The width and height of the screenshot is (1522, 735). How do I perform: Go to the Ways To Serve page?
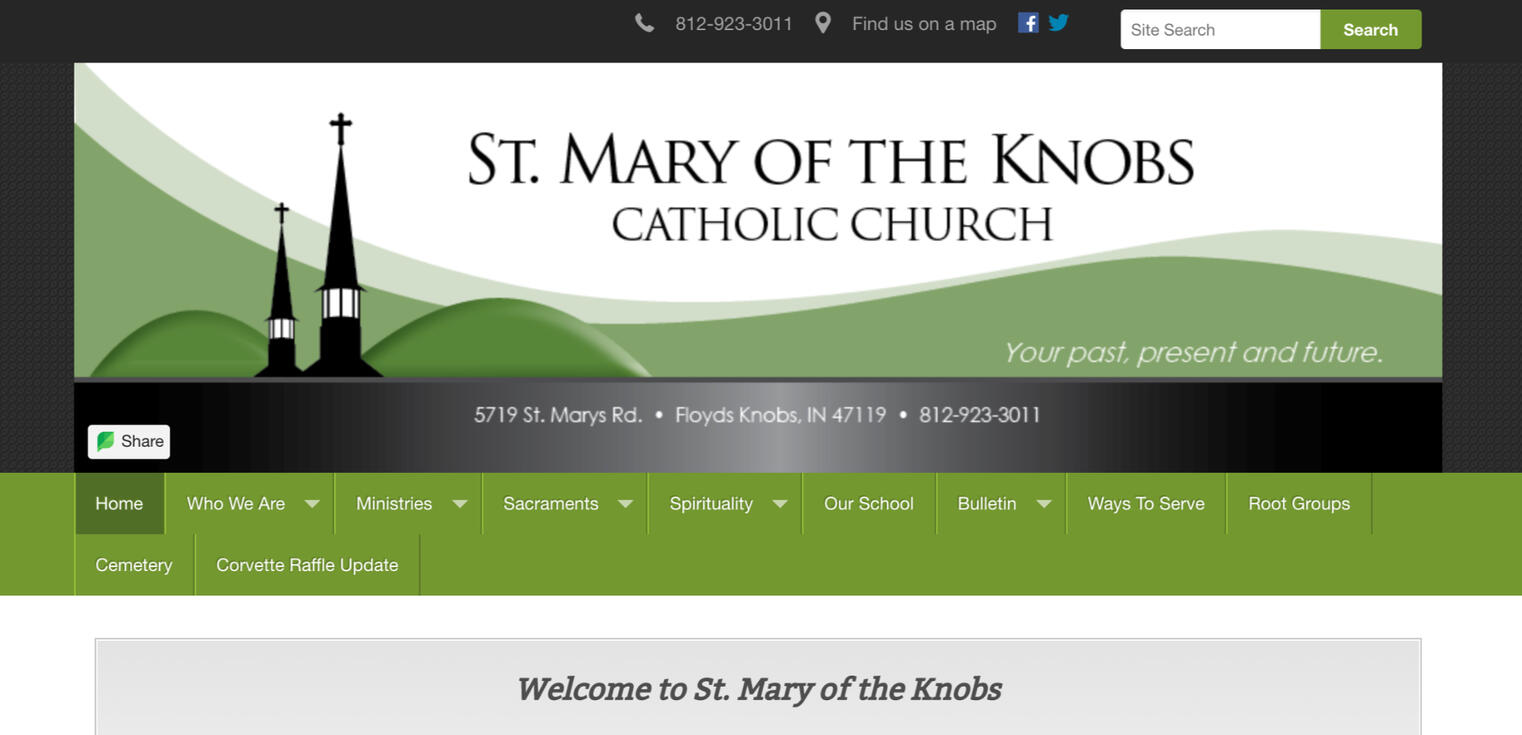(1146, 503)
